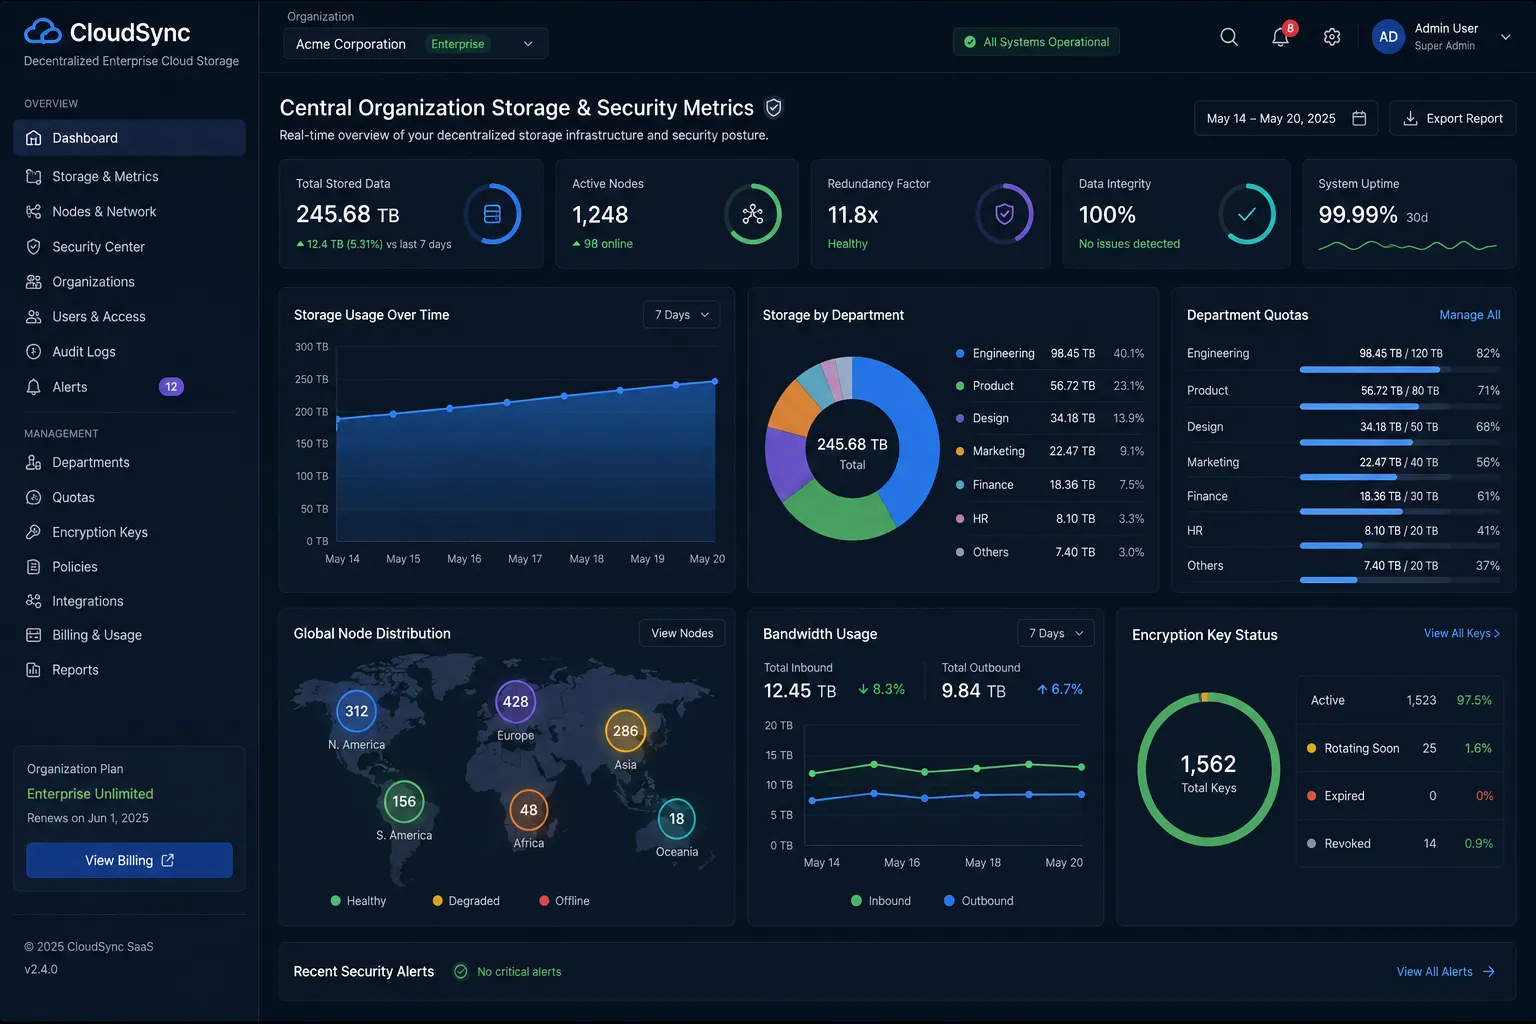Click the green No critical alerts check icon
Viewport: 1536px width, 1024px height.
pyautogui.click(x=461, y=971)
